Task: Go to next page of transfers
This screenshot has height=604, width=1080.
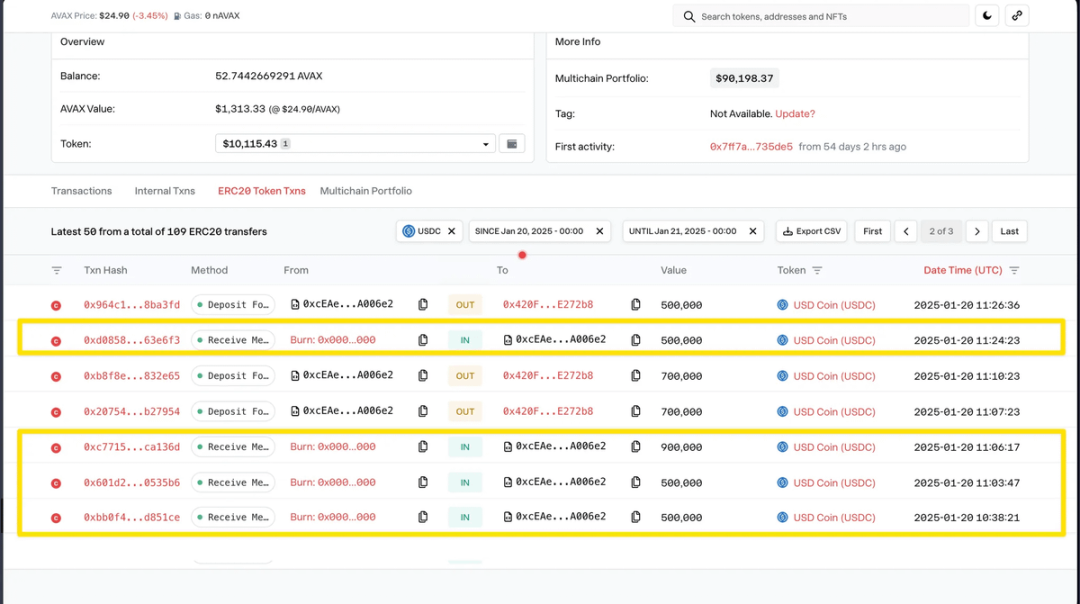Action: pyautogui.click(x=977, y=231)
